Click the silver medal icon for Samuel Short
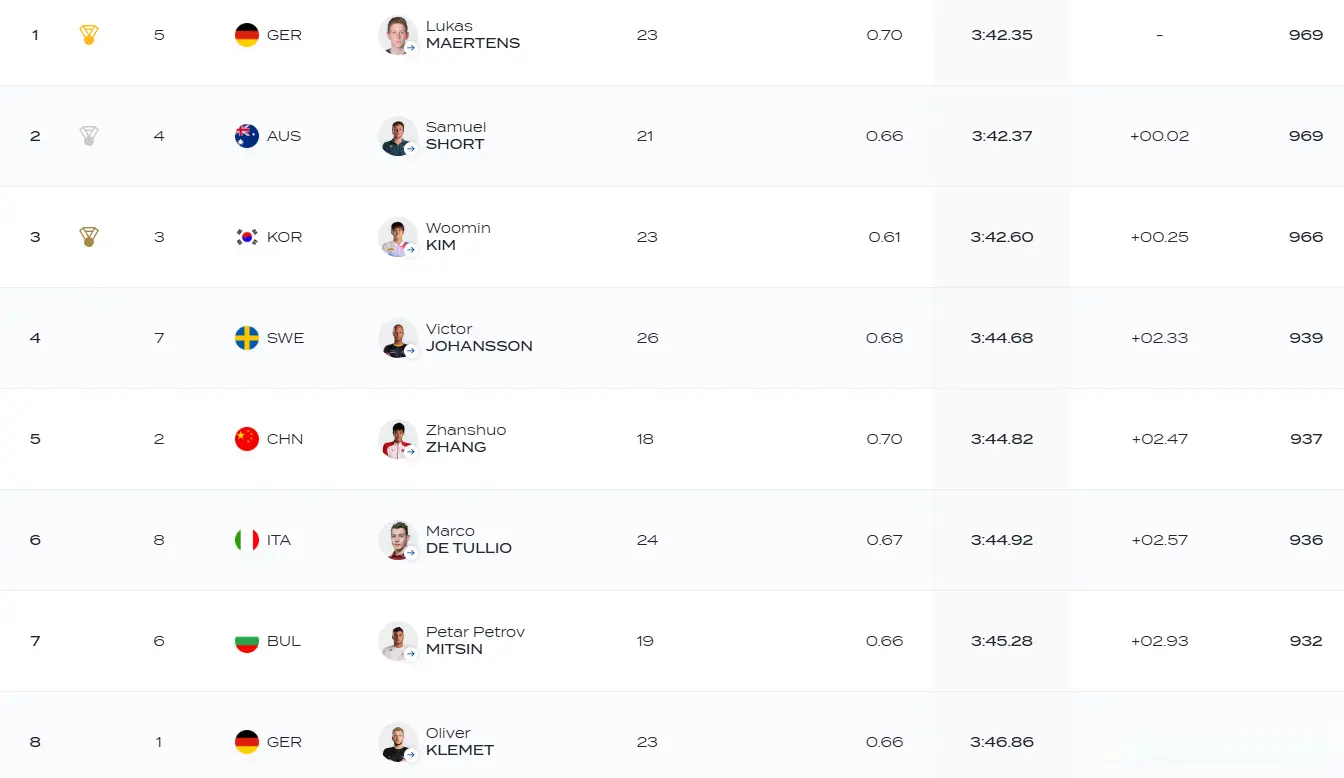Image resolution: width=1344 pixels, height=778 pixels. pyautogui.click(x=89, y=136)
